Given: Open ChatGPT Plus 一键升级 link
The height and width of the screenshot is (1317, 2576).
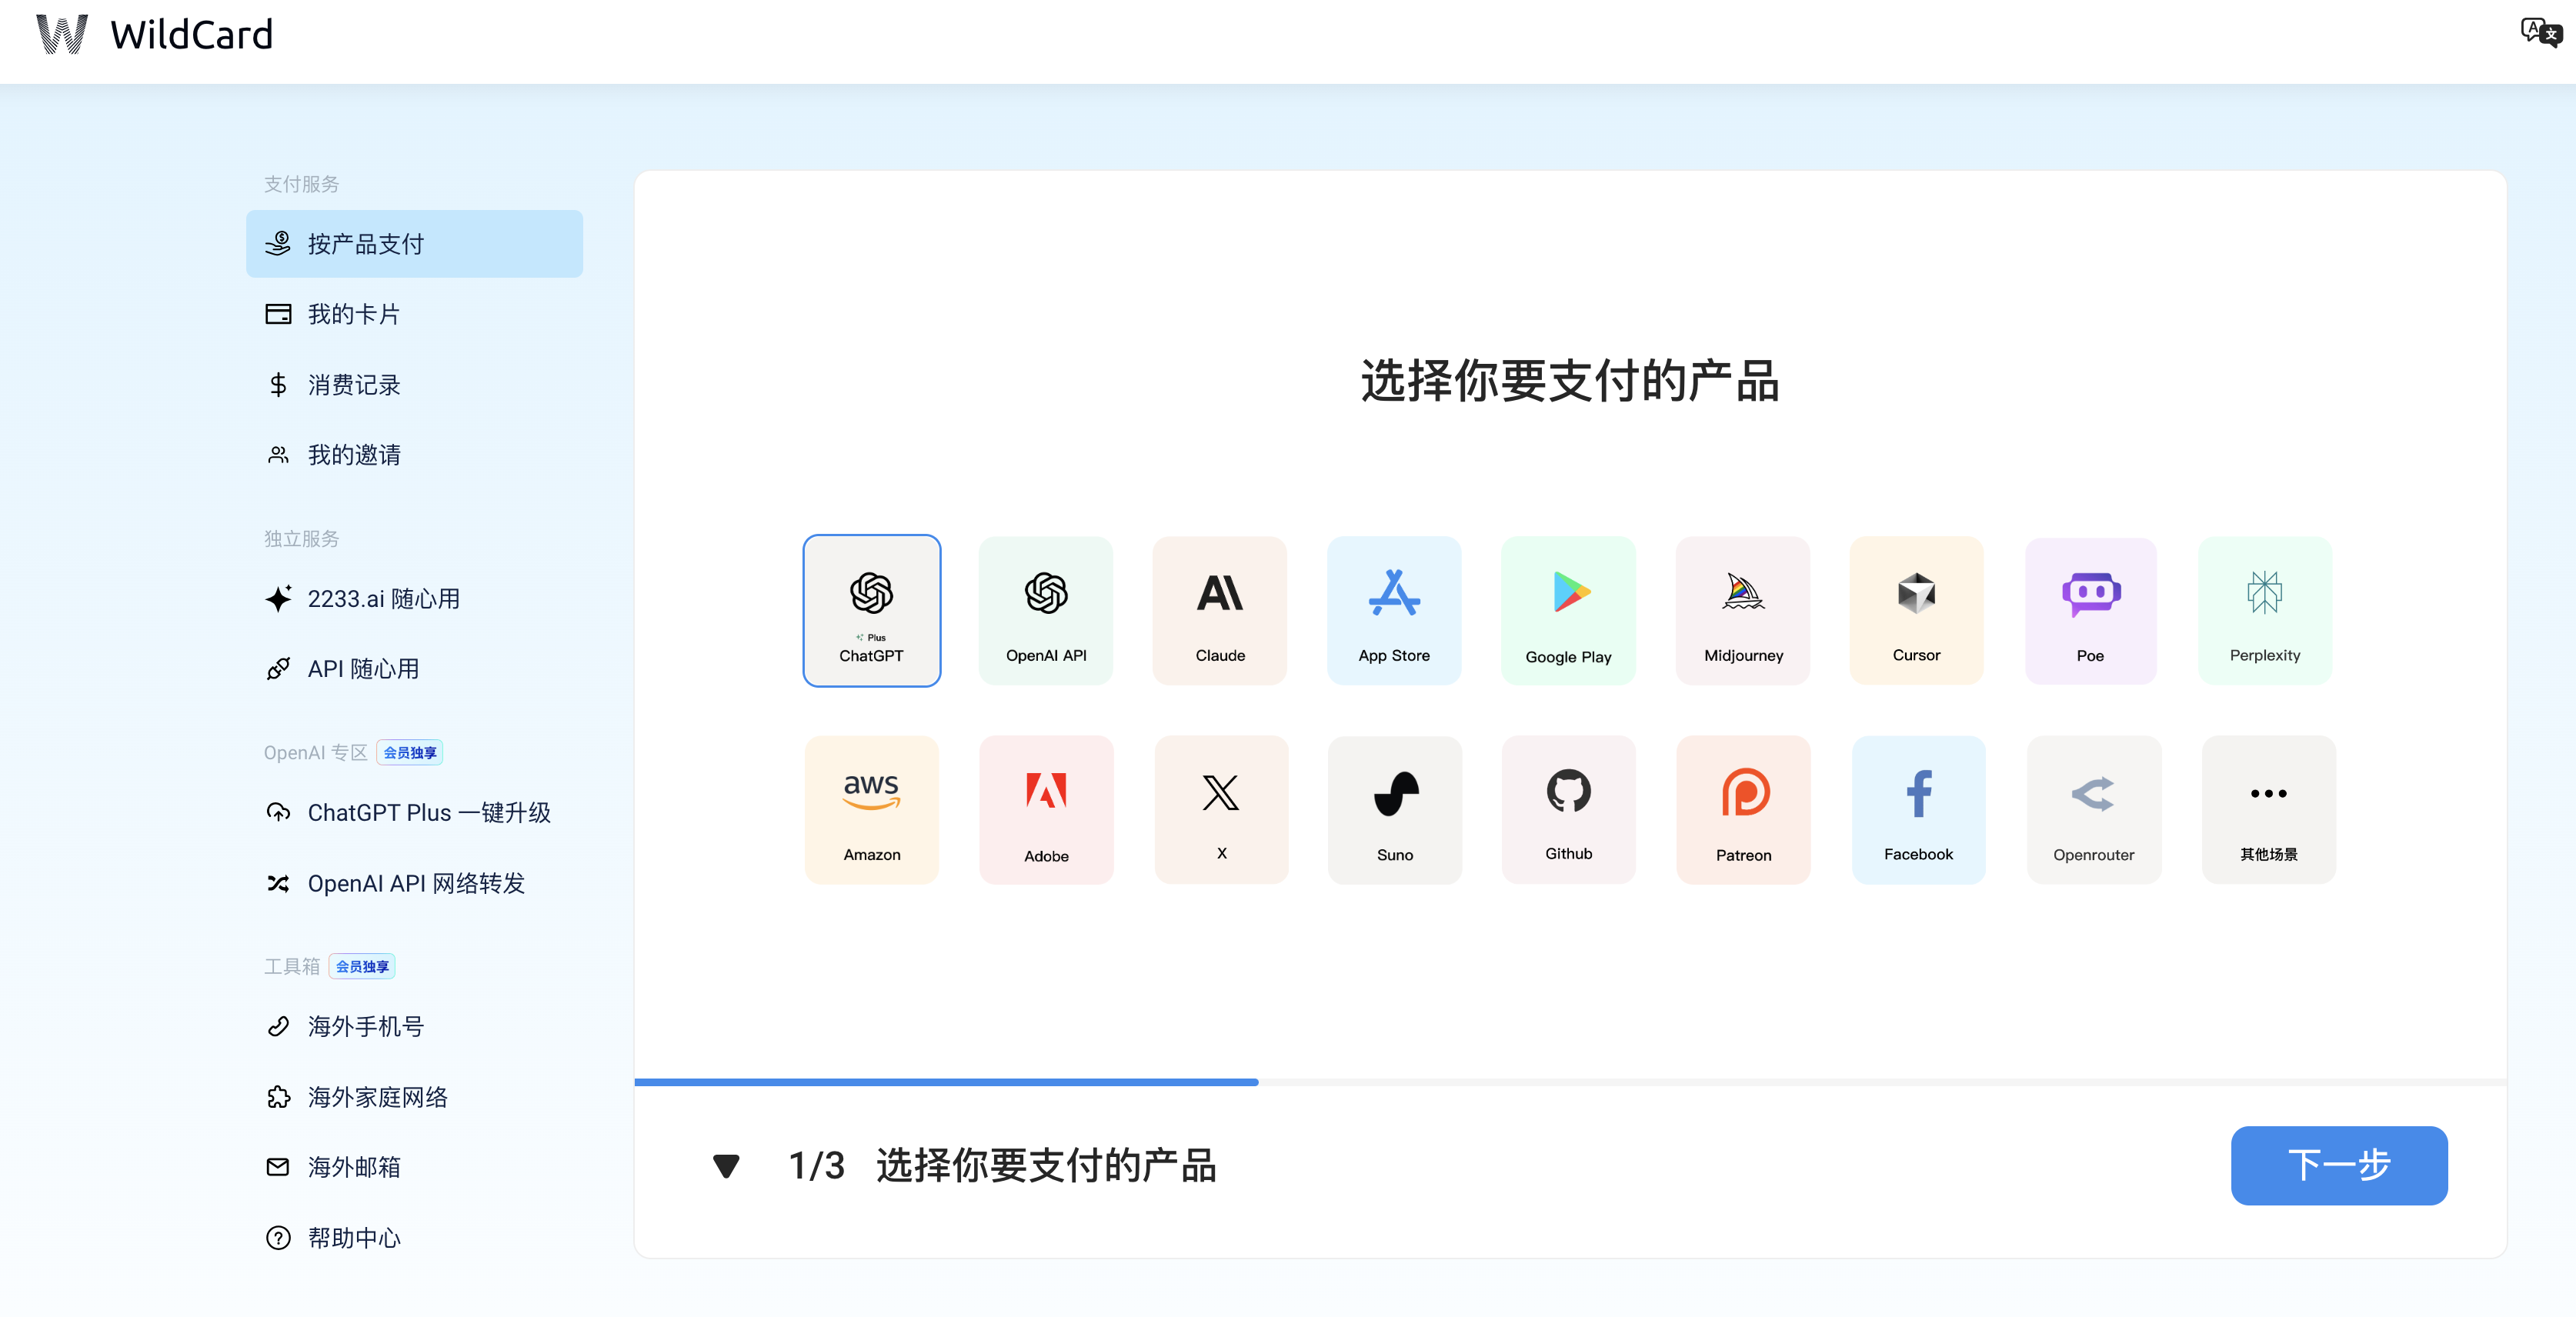Looking at the screenshot, I should click(428, 813).
